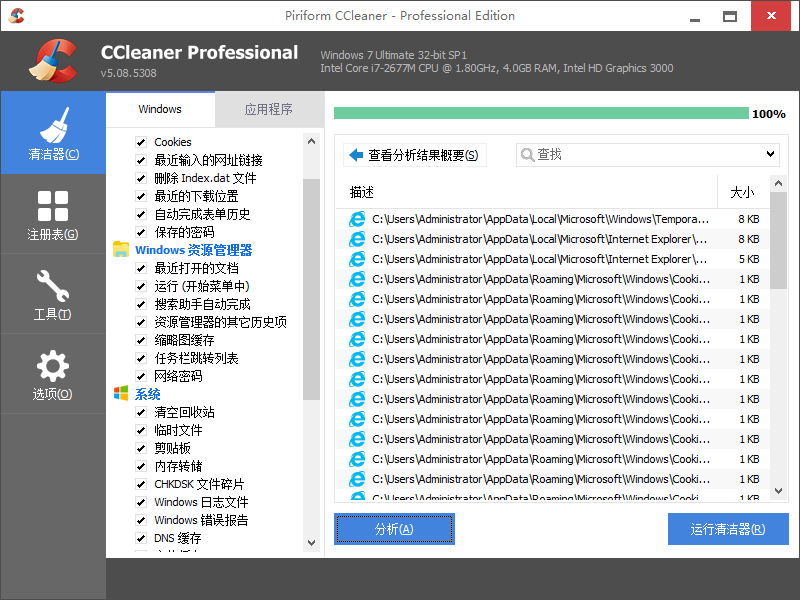Expand the 查找 search dropdown arrow
This screenshot has height=600, width=800.
(x=770, y=154)
